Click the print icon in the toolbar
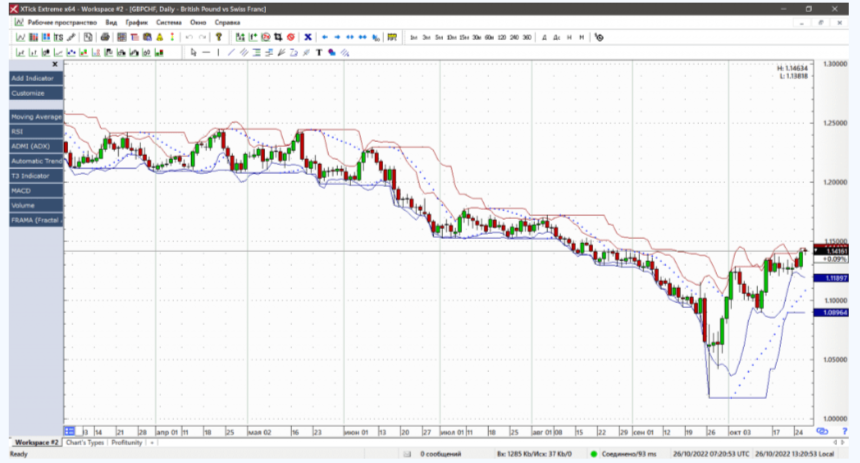The image size is (860, 463). (x=105, y=37)
